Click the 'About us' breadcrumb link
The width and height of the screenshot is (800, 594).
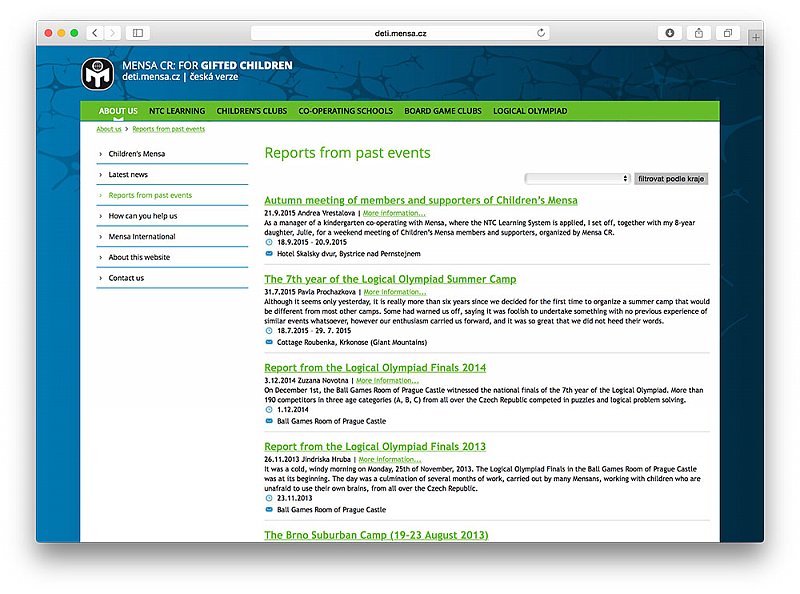(x=109, y=129)
